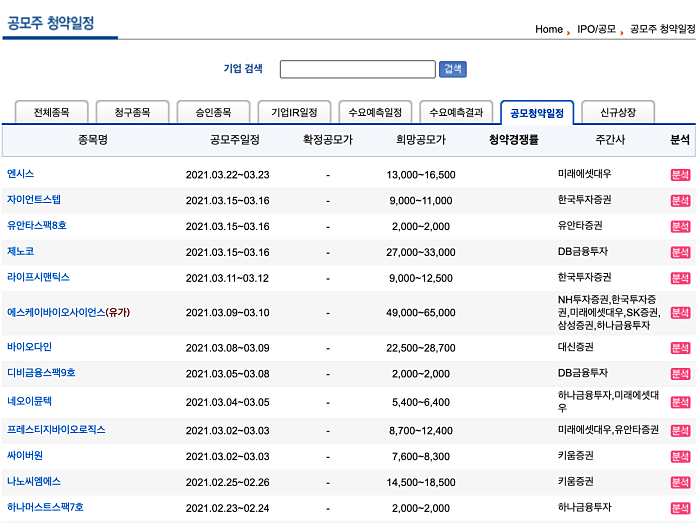Open 에스케이바이오사이언스(유가) link
The height and width of the screenshot is (523, 700).
[x=68, y=313]
